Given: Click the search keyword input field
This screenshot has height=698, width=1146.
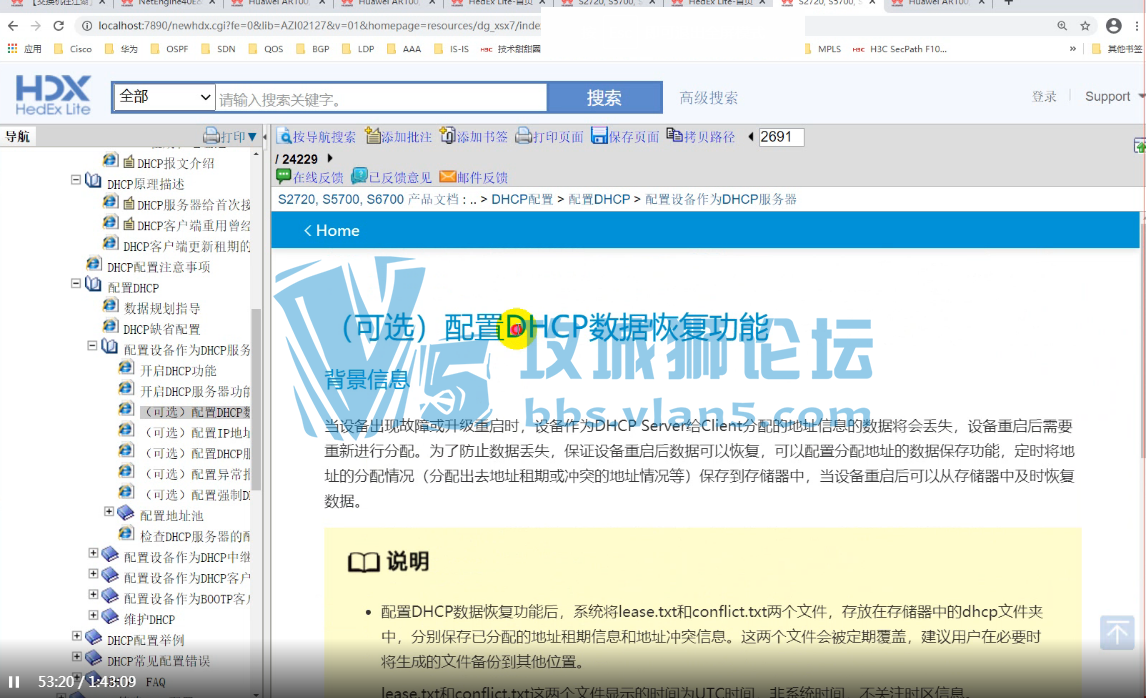Looking at the screenshot, I should click(x=381, y=98).
